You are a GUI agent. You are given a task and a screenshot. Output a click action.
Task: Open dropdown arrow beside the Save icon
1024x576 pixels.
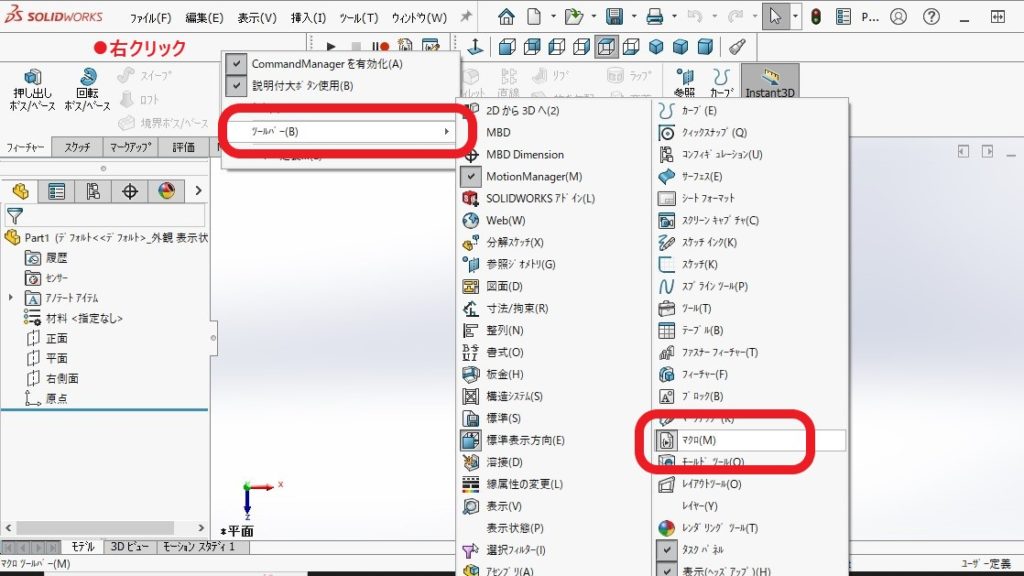632,18
